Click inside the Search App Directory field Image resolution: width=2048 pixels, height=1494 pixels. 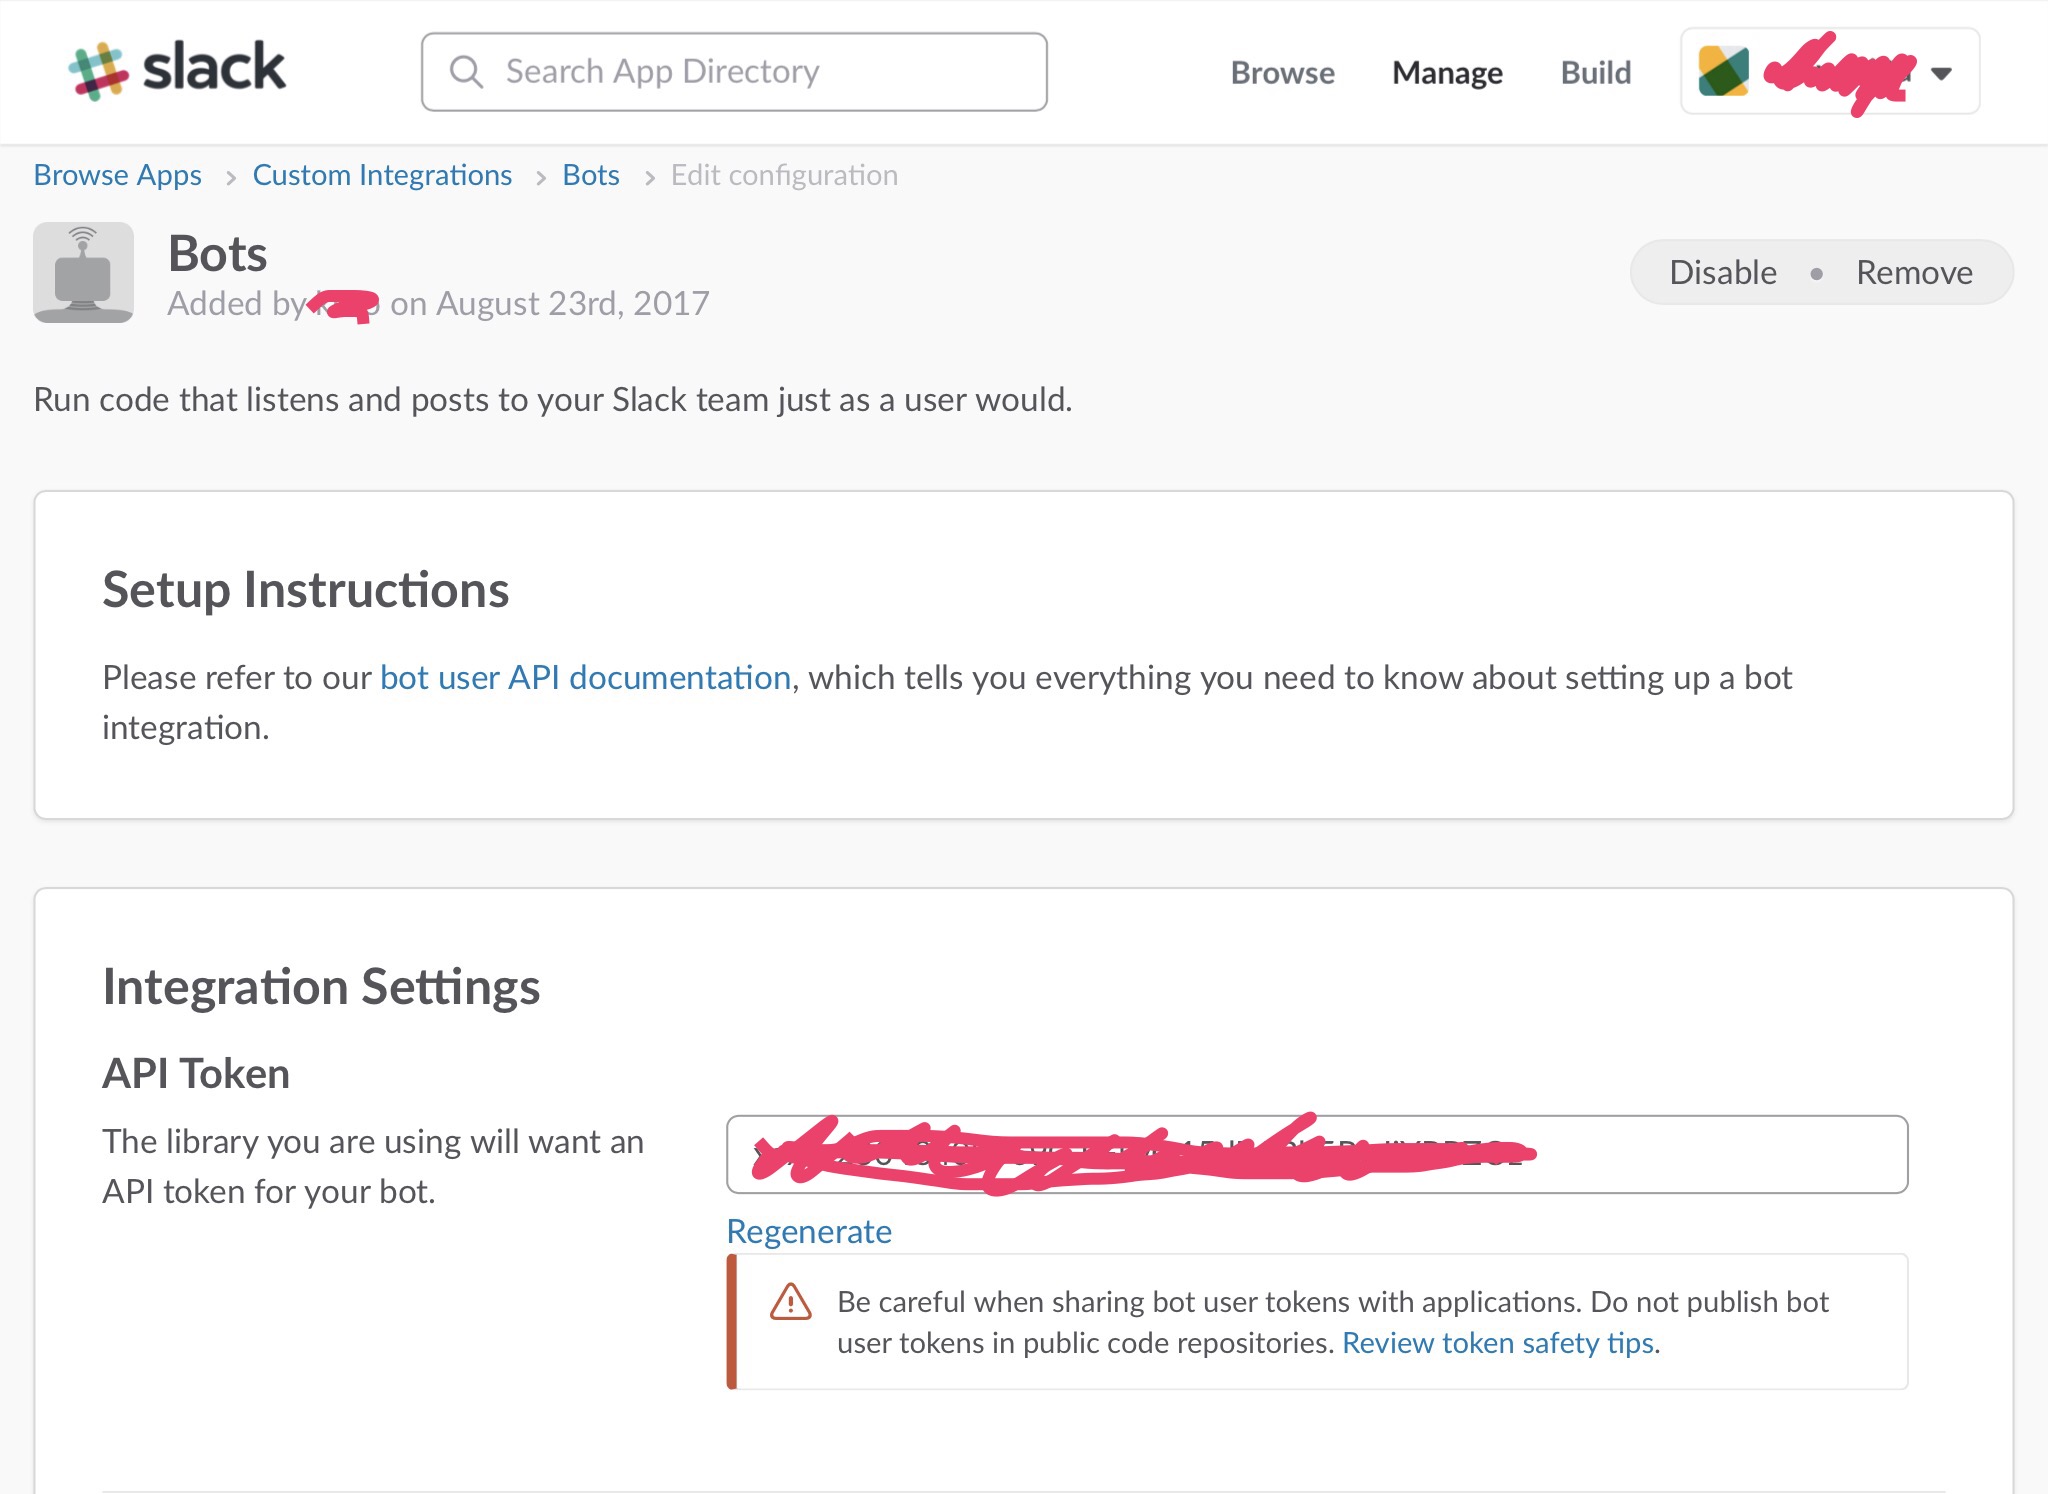pos(735,71)
